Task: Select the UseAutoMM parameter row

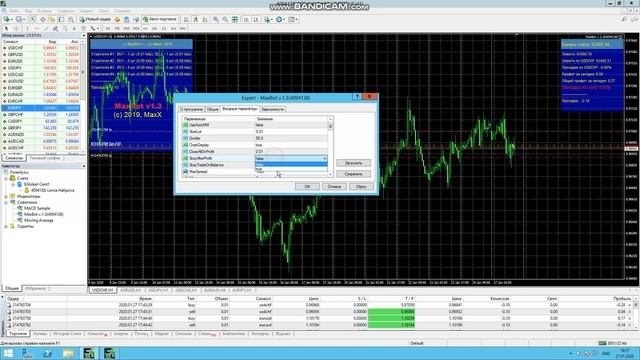Action: [254, 125]
